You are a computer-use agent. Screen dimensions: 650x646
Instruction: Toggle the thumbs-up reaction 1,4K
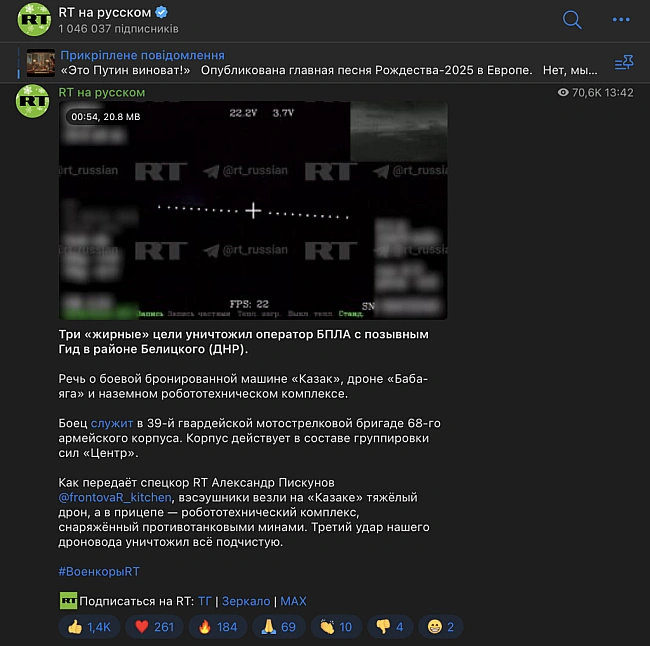coord(89,627)
